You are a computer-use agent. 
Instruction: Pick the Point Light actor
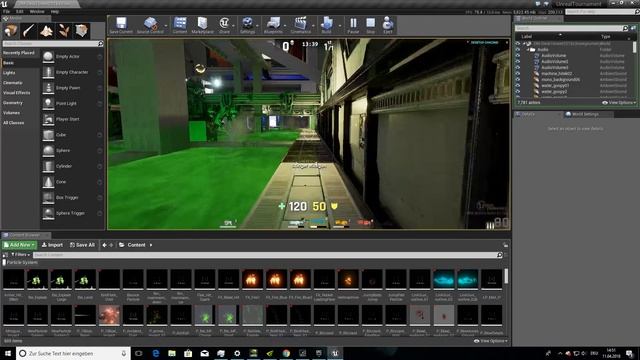pyautogui.click(x=72, y=104)
